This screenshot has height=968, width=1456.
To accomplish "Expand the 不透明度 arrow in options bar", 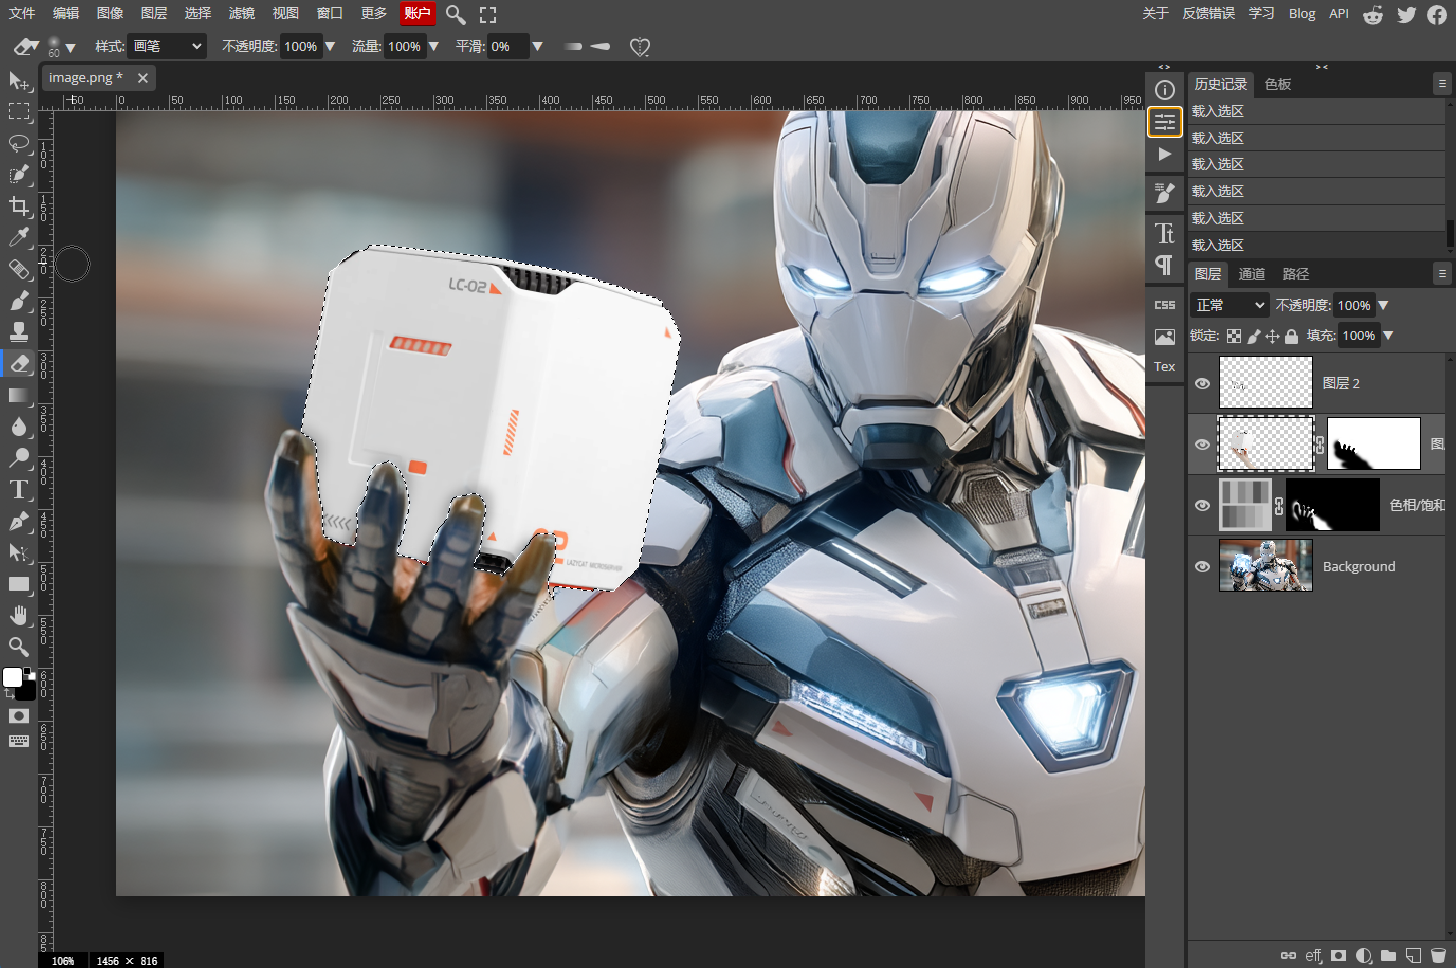I will pyautogui.click(x=330, y=46).
